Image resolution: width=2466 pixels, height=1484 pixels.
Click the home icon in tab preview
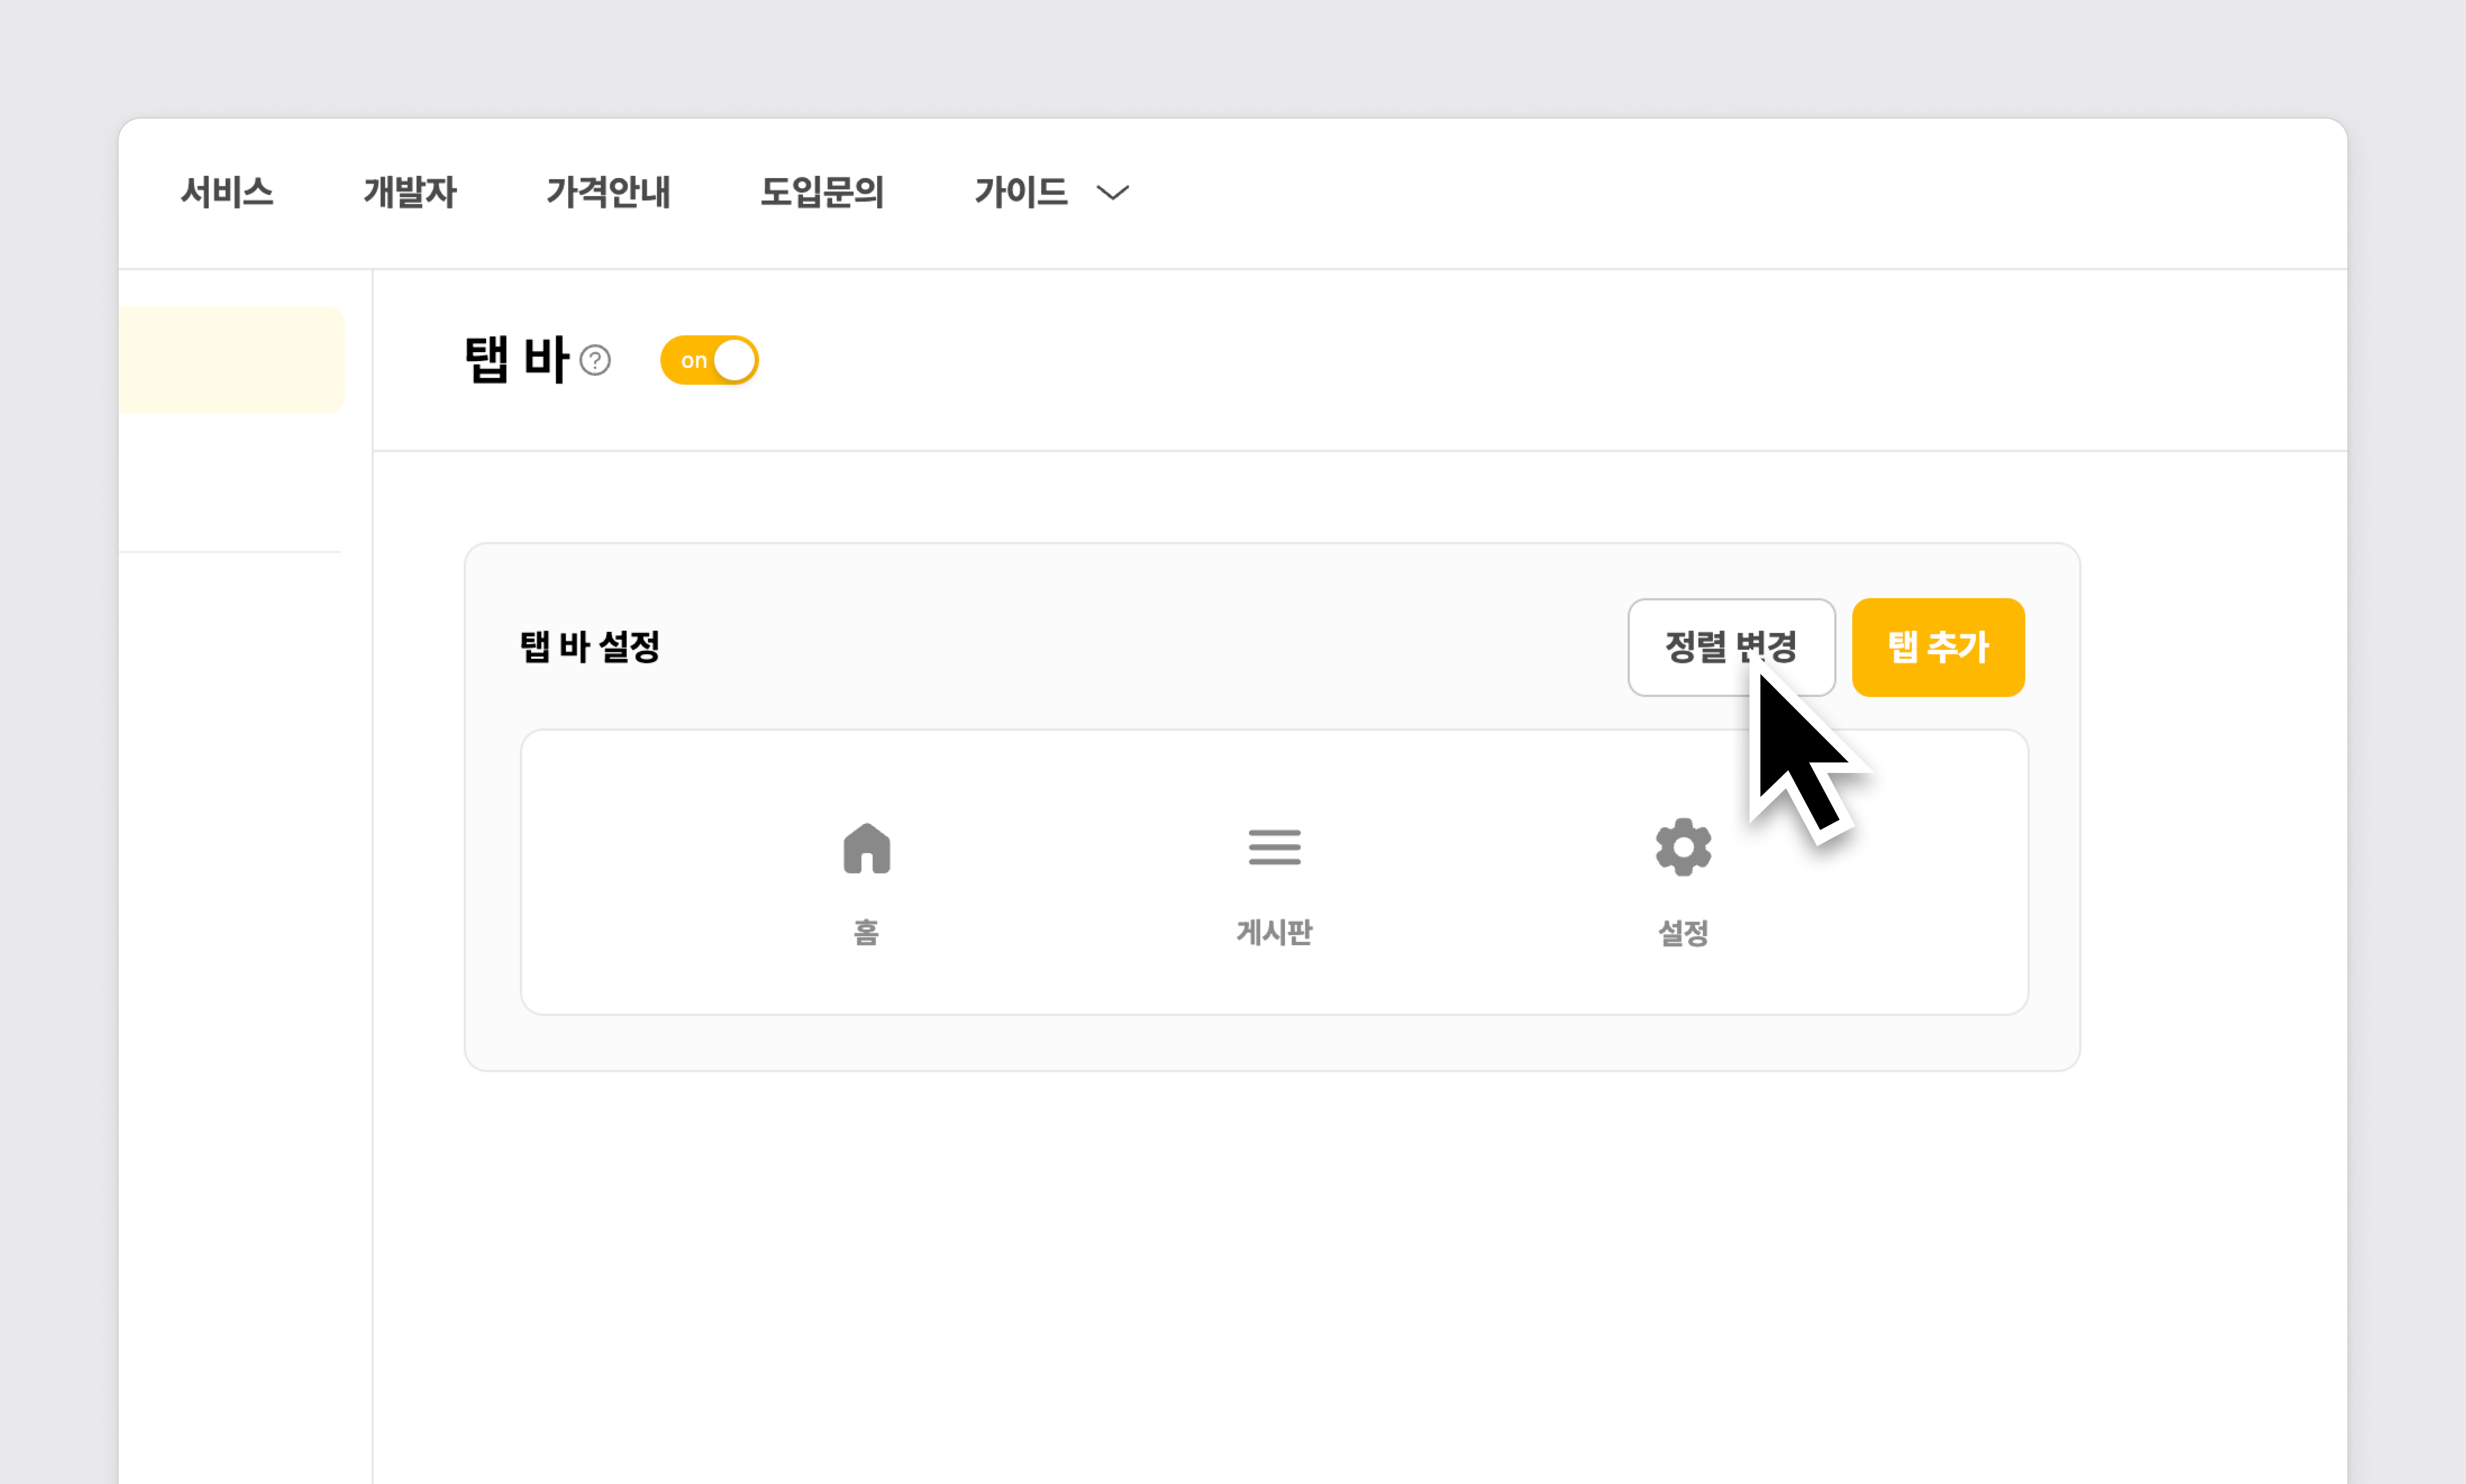[x=866, y=848]
